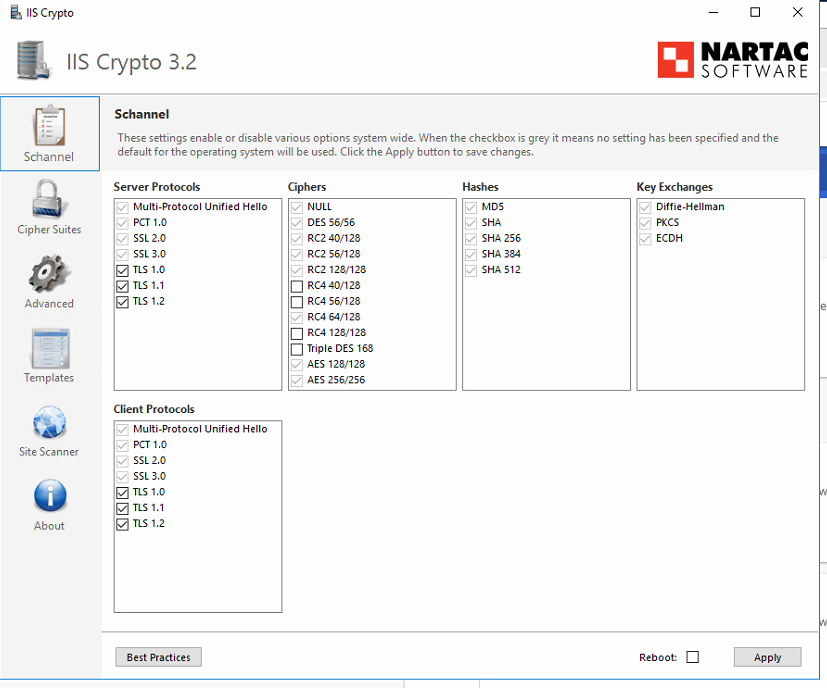
Task: Click the Best Practices button
Action: 157,657
